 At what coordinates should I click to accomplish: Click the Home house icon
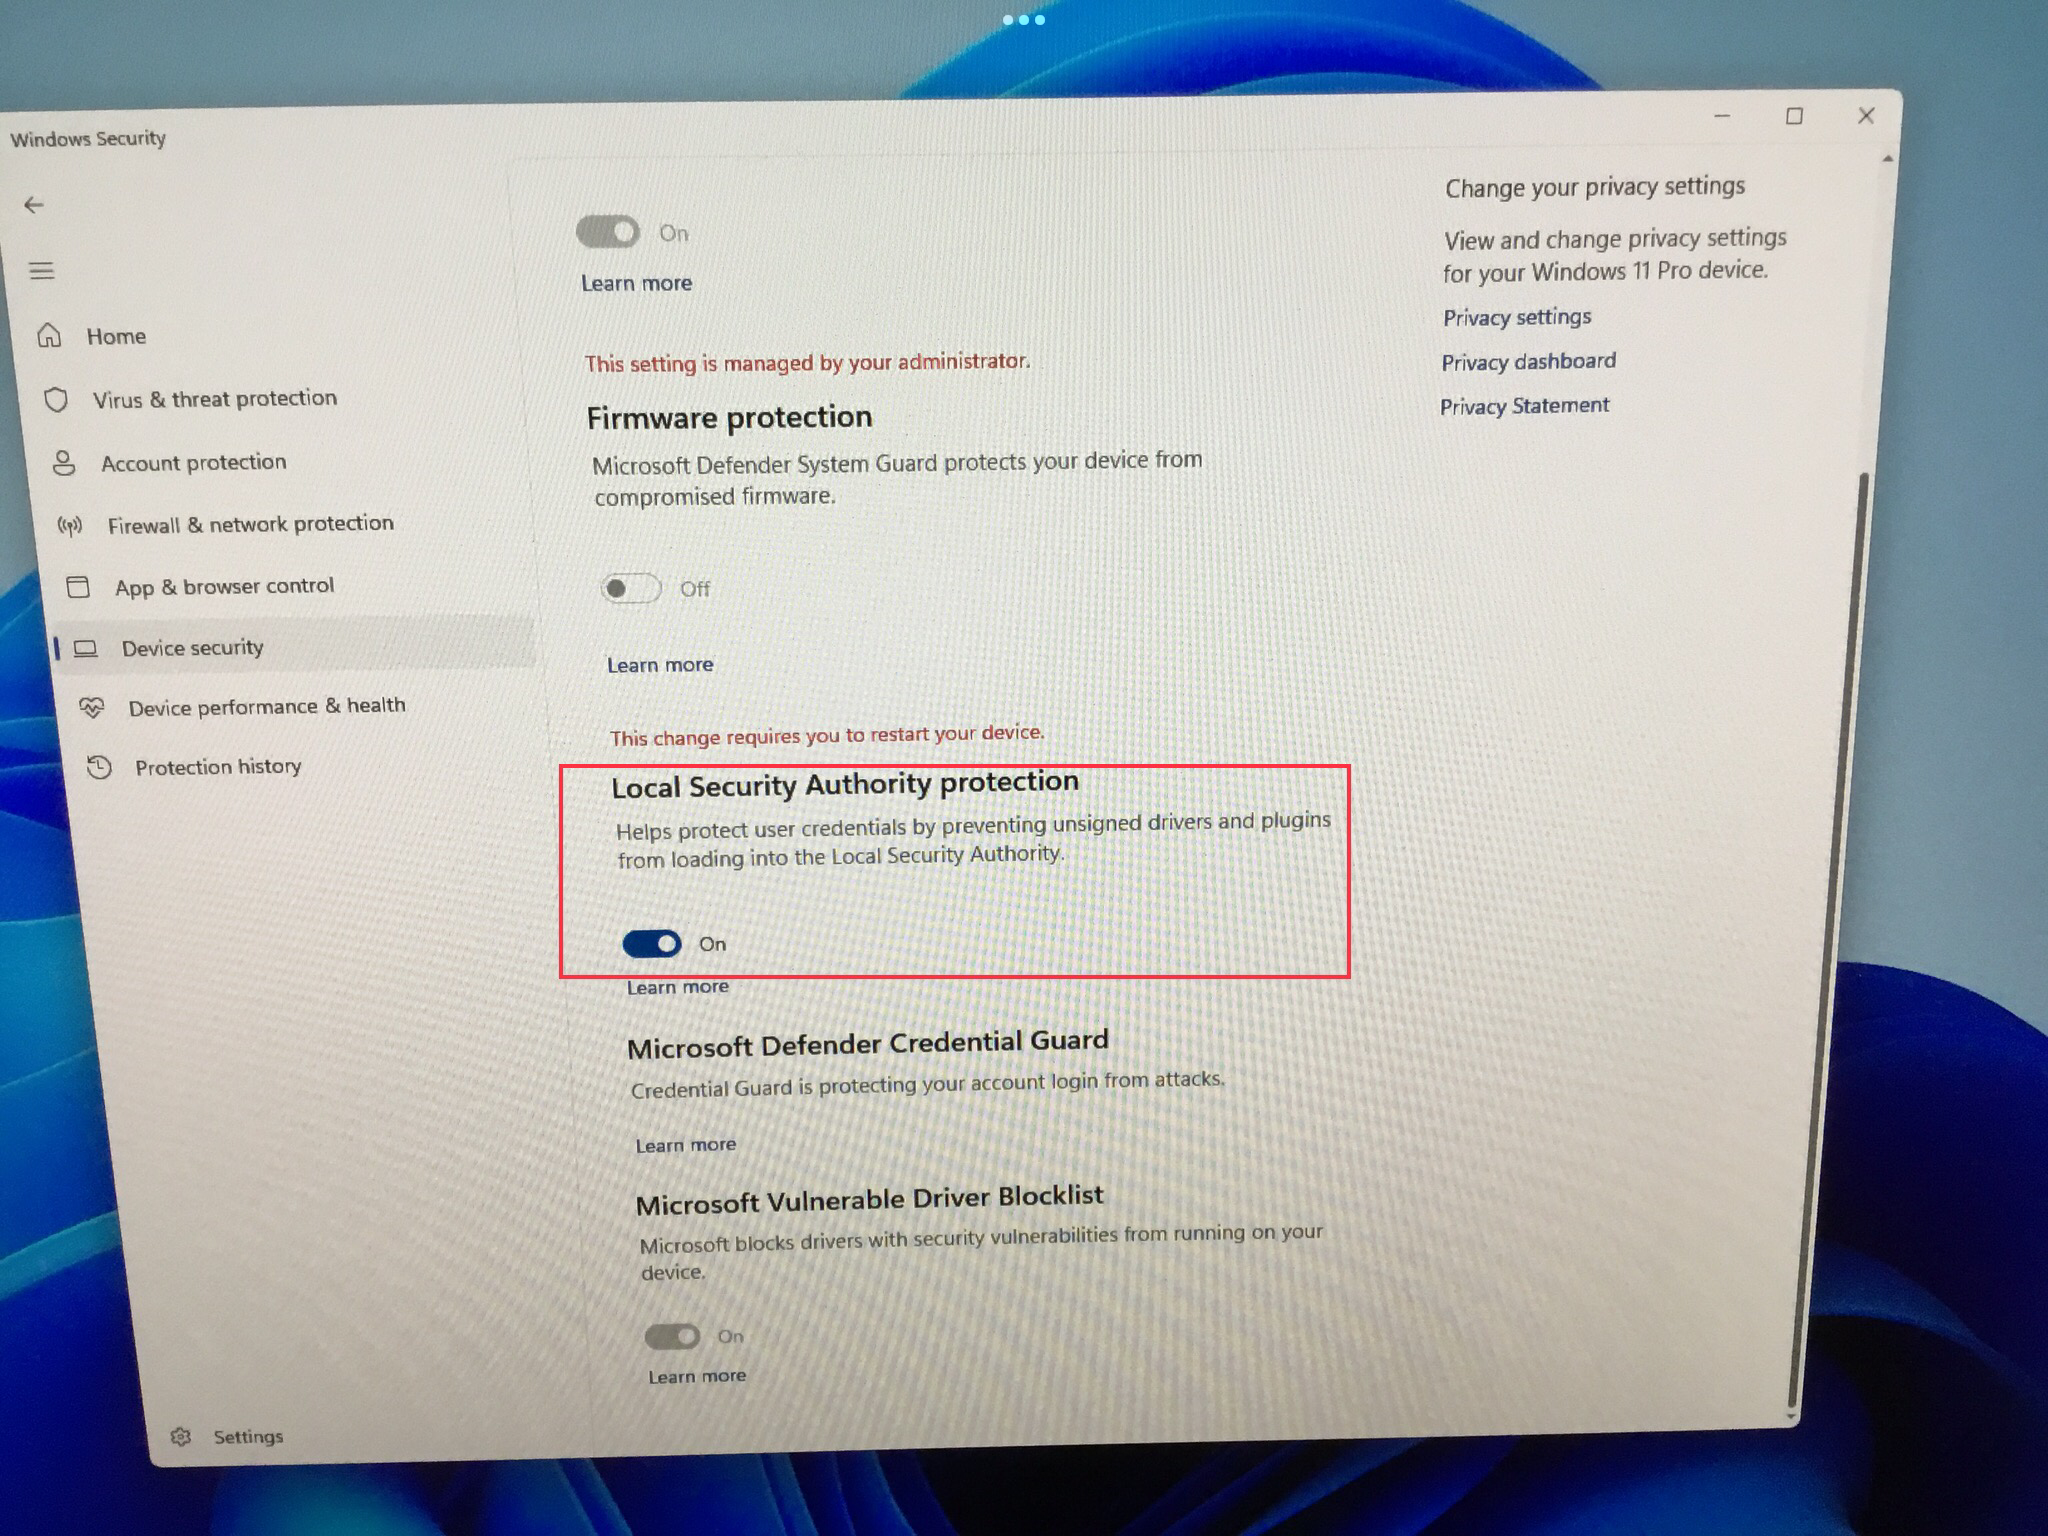coord(50,336)
